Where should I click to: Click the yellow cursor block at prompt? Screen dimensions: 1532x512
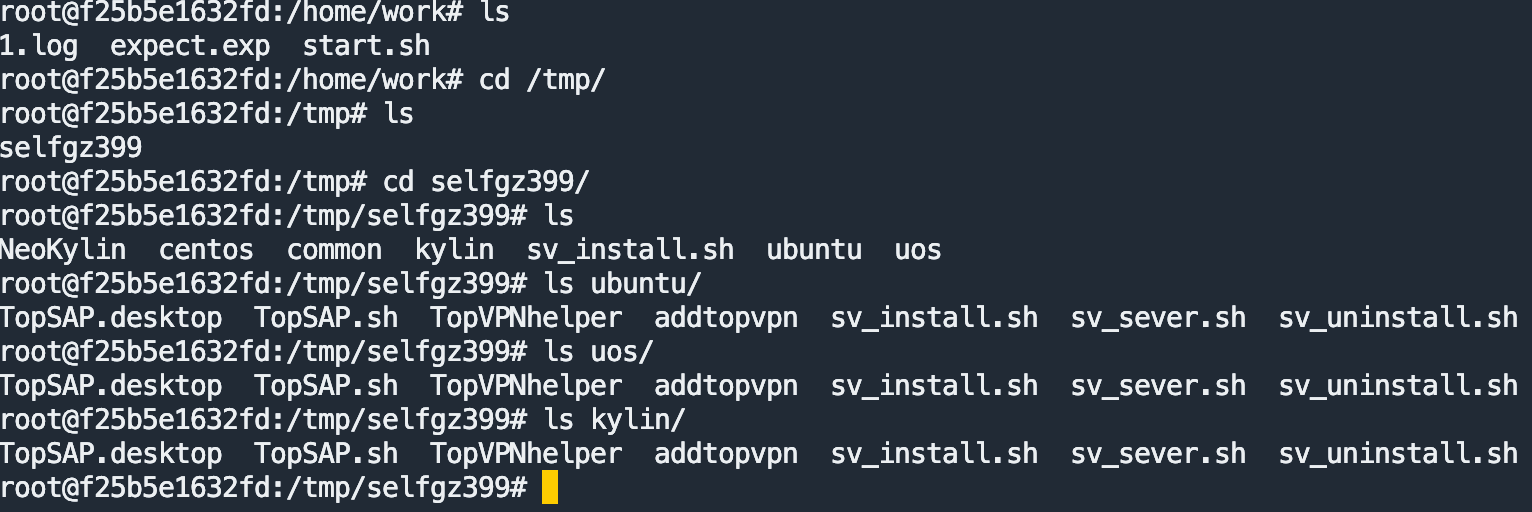549,488
